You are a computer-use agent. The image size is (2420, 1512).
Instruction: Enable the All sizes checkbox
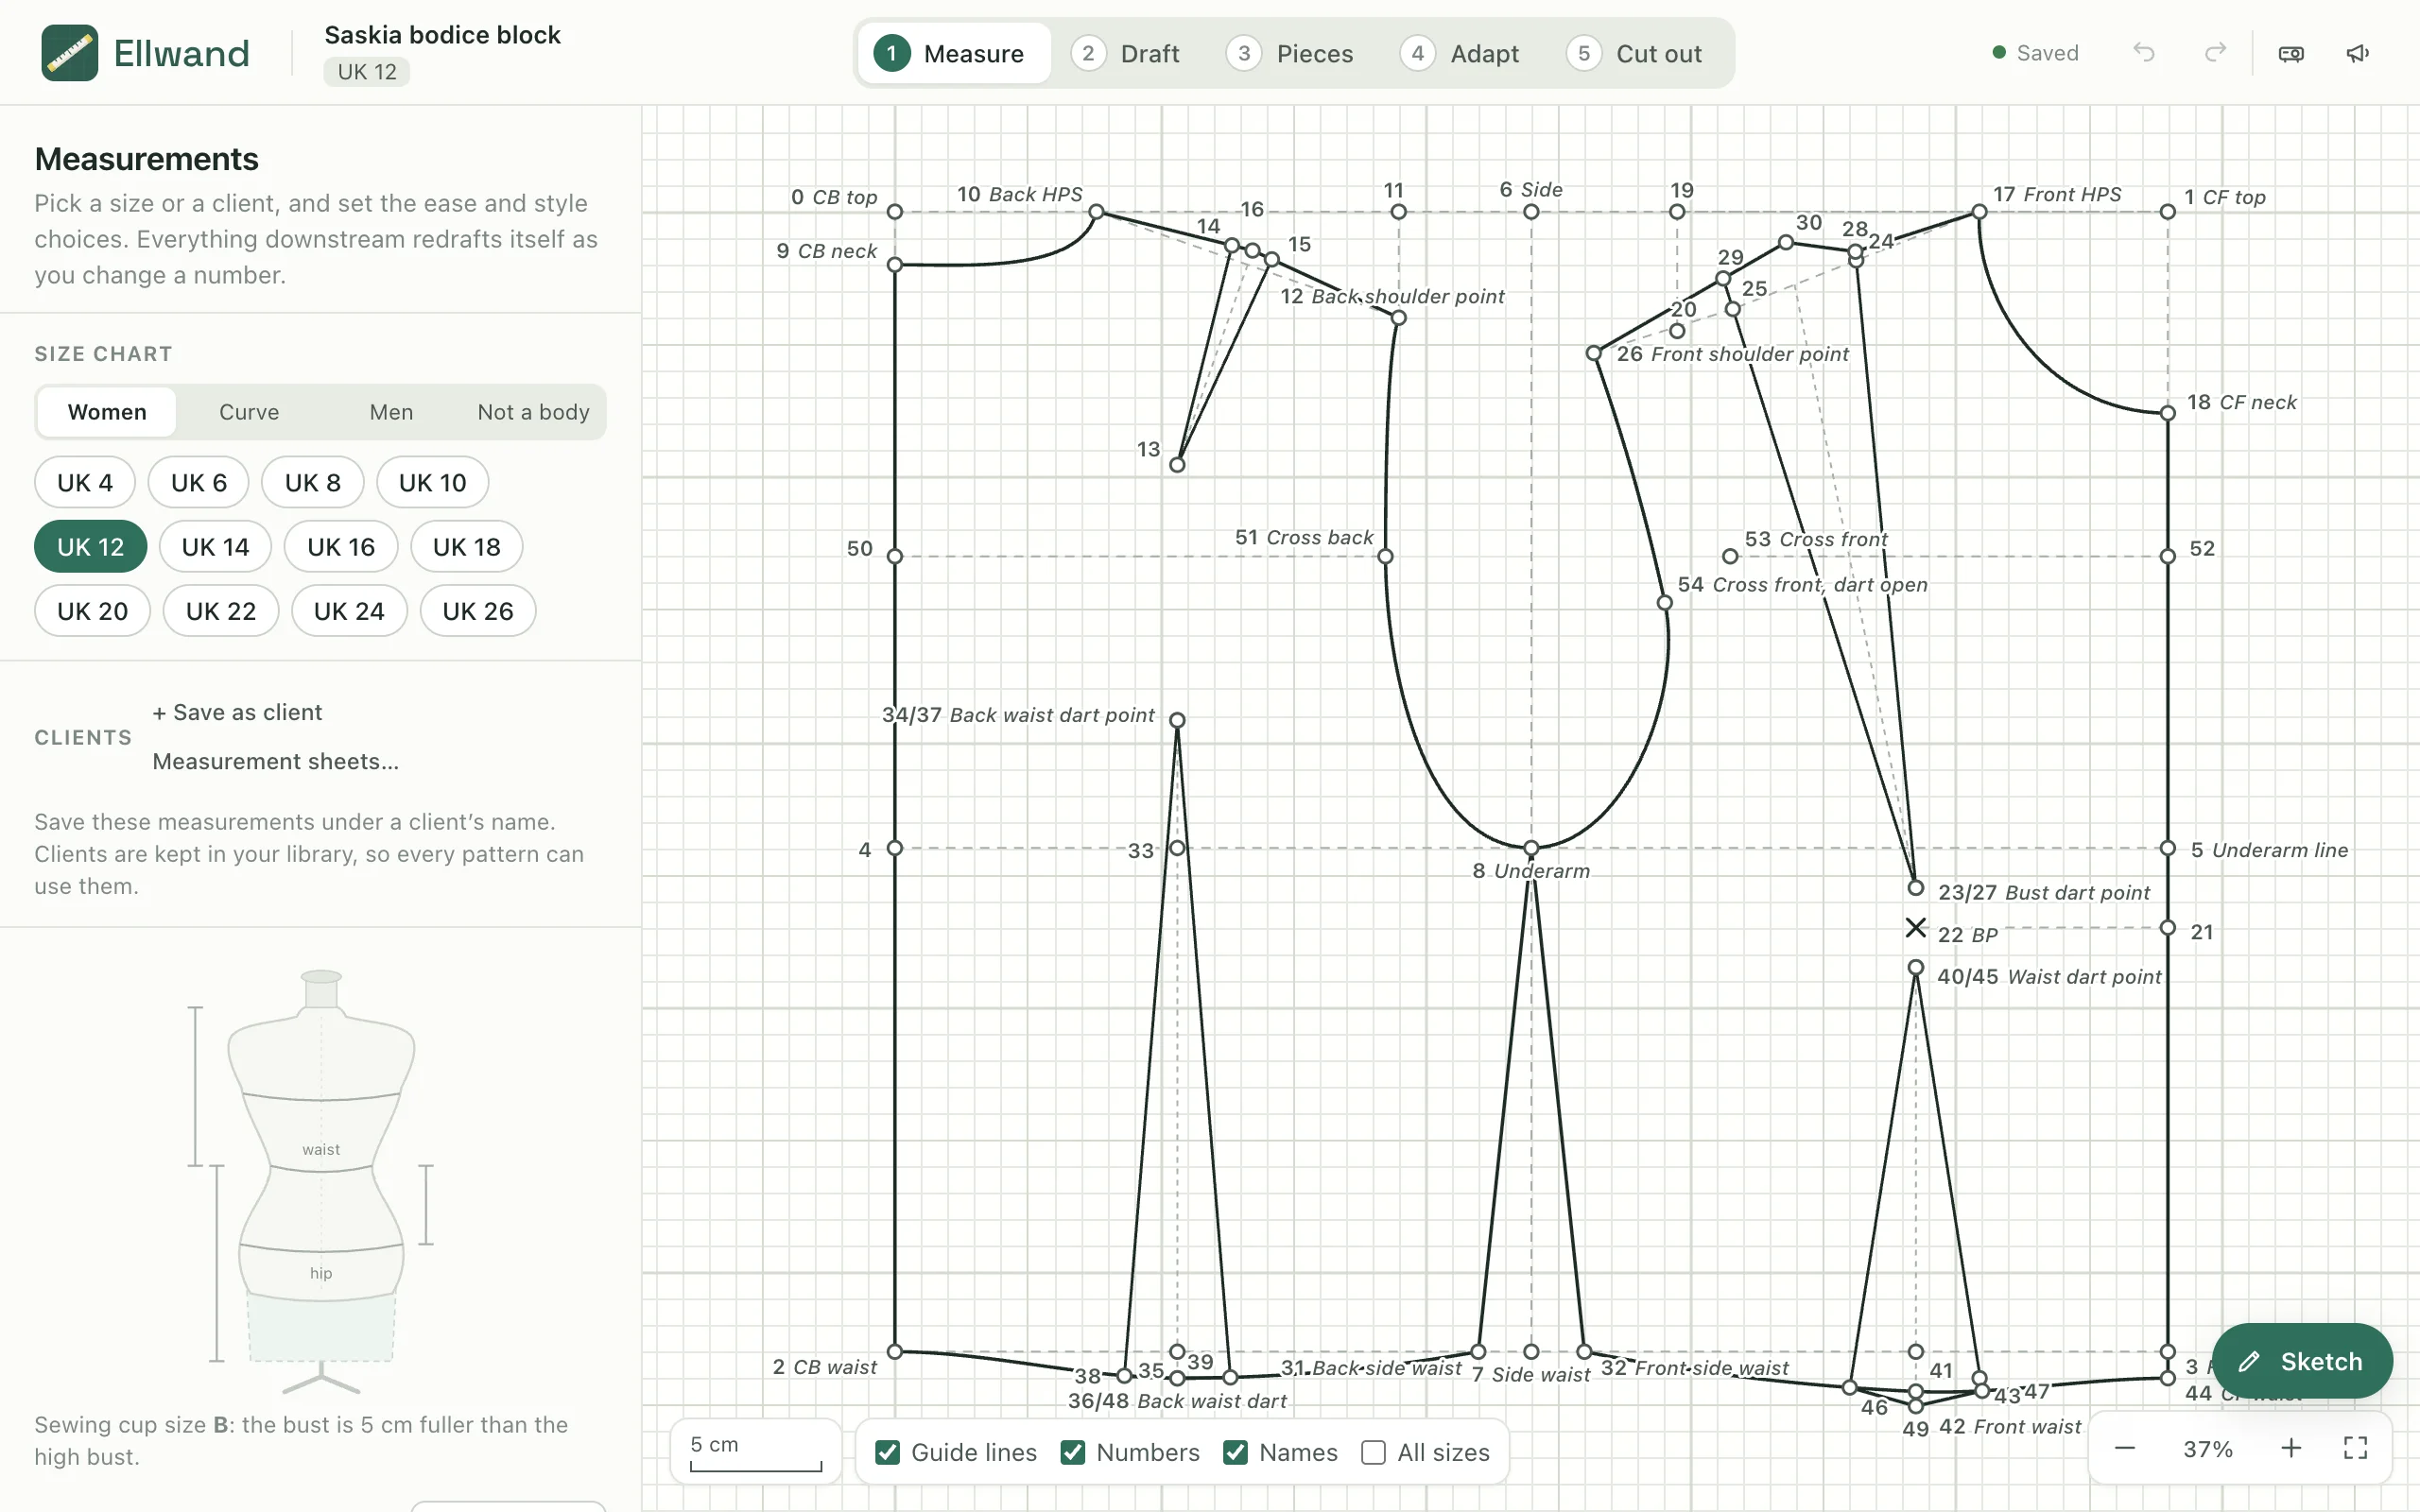click(1373, 1452)
